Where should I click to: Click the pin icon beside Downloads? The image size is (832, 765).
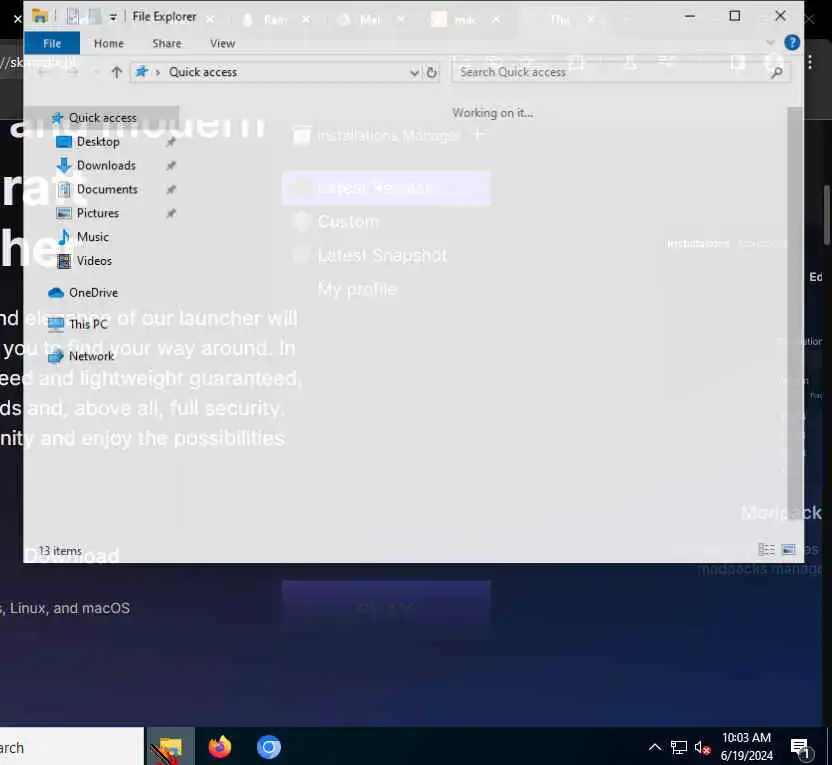(170, 166)
